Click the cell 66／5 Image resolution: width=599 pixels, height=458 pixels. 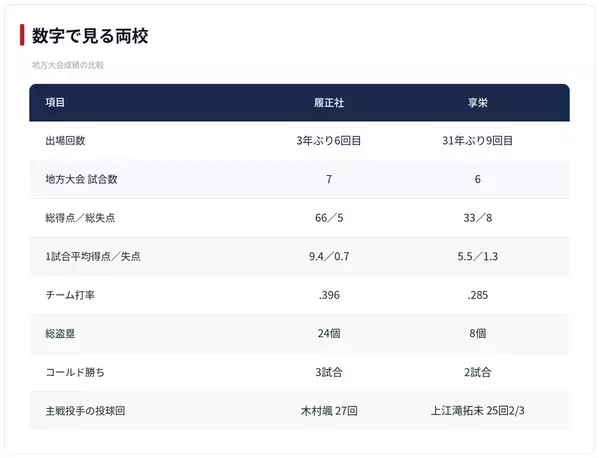[x=329, y=218]
